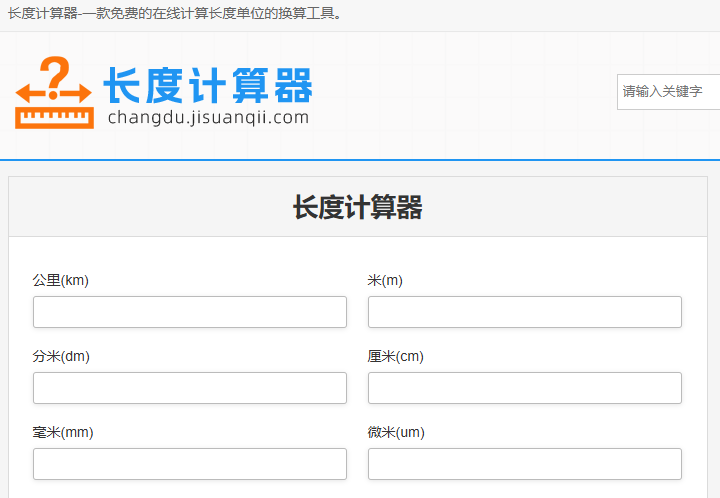720x498 pixels.
Task: Click the top tagline about the free length tool
Action: point(175,13)
